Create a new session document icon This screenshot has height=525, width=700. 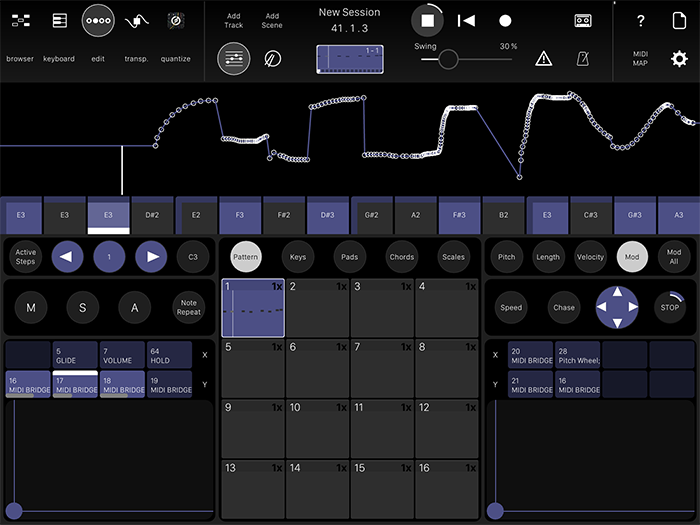(x=679, y=21)
